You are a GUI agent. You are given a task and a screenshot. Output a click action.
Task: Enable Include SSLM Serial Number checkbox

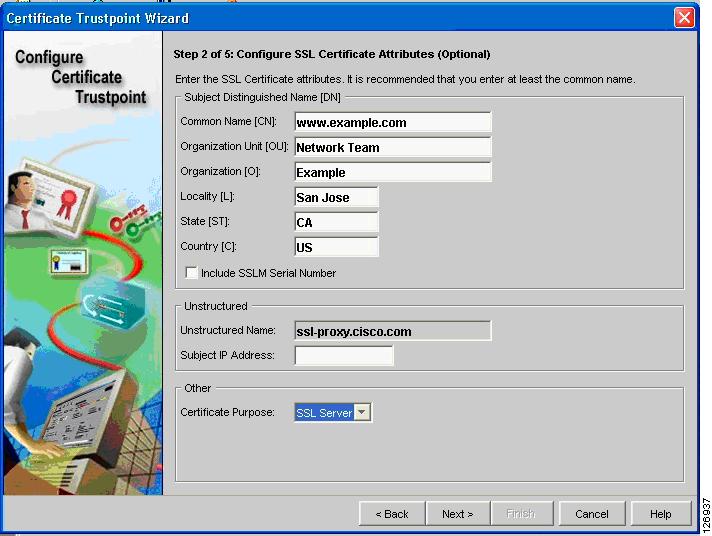click(x=192, y=273)
